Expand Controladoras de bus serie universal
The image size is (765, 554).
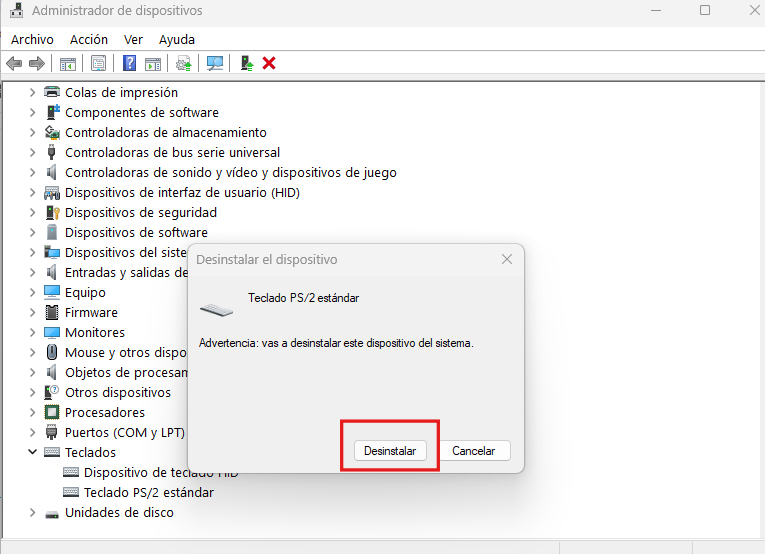click(x=32, y=152)
